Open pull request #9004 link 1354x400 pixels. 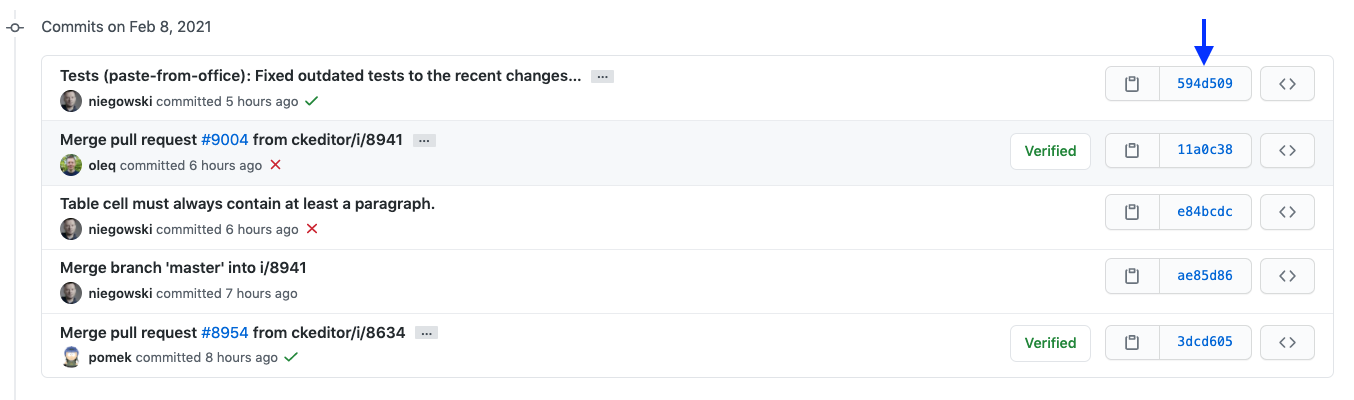pos(226,140)
